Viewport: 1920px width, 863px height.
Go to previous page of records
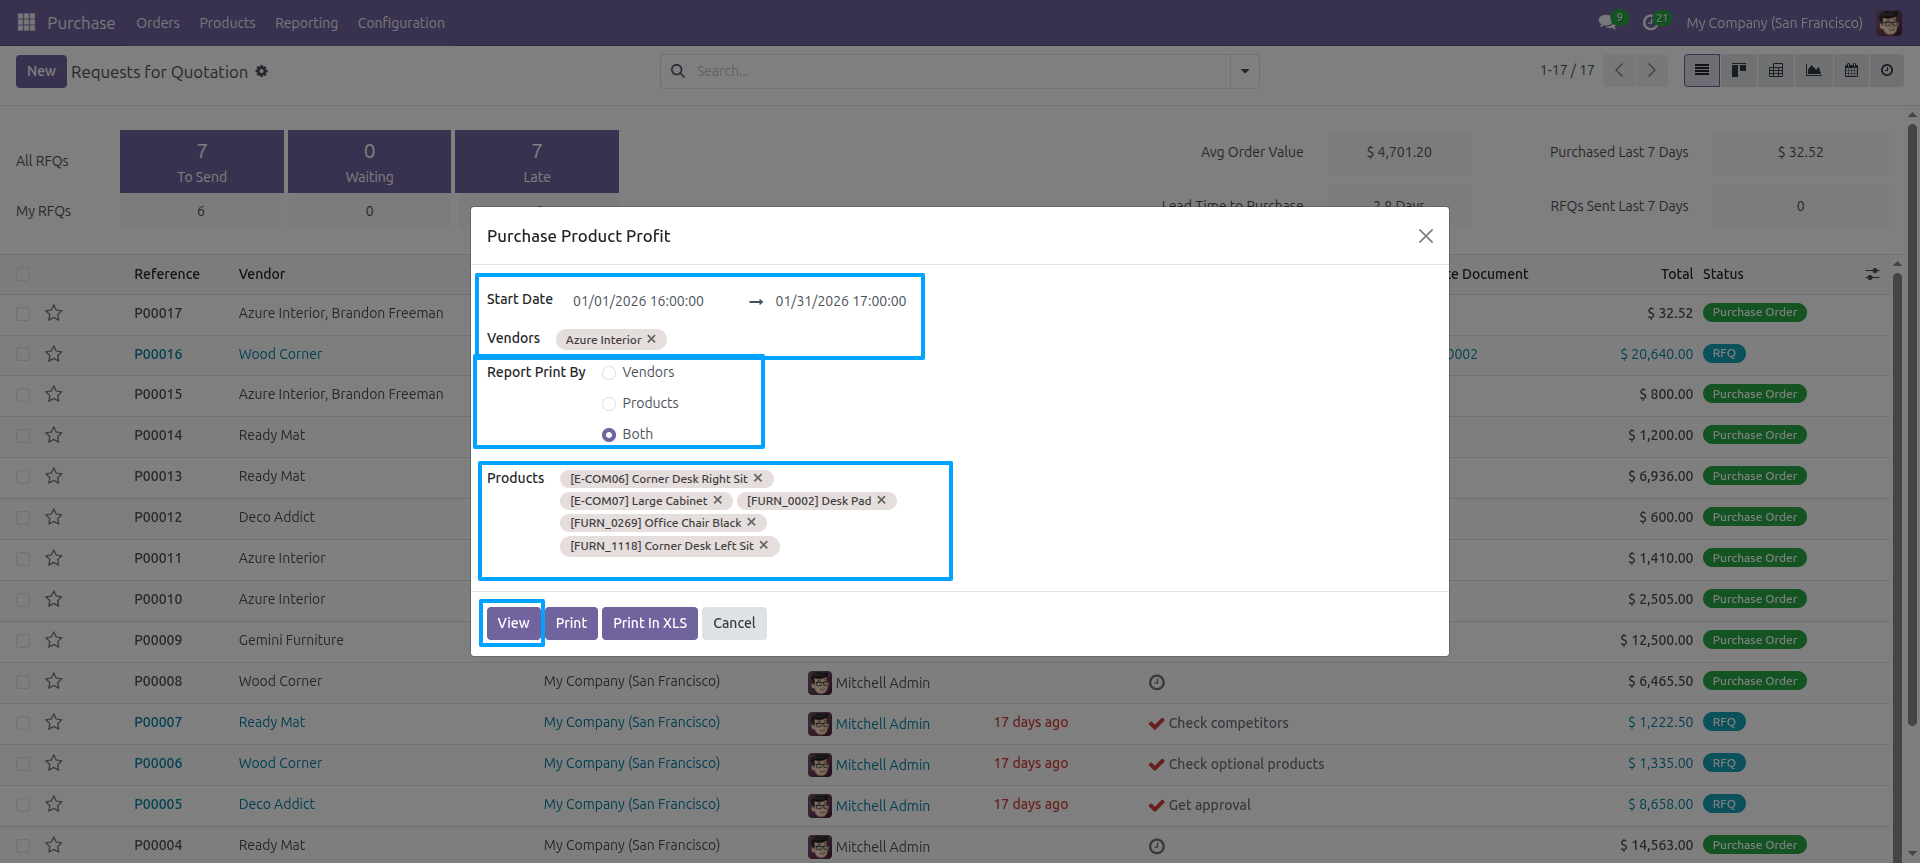tap(1619, 70)
